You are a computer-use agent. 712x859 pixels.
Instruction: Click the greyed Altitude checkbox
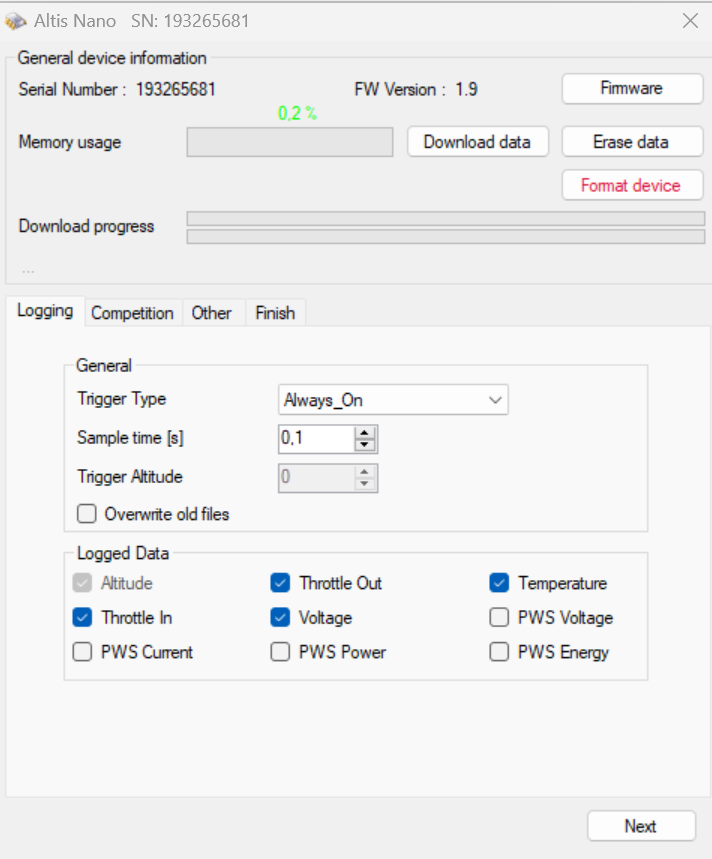pyautogui.click(x=82, y=583)
